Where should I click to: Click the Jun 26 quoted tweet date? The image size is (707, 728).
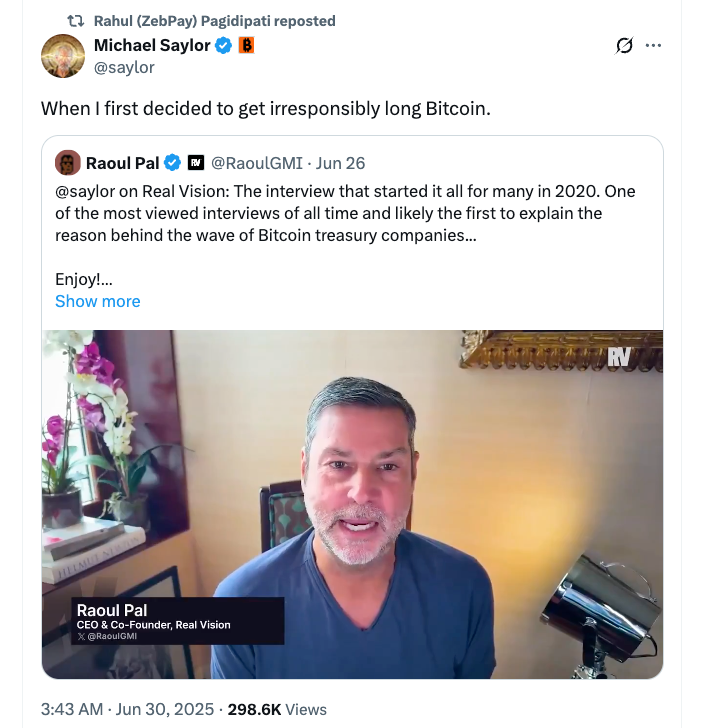(x=339, y=163)
